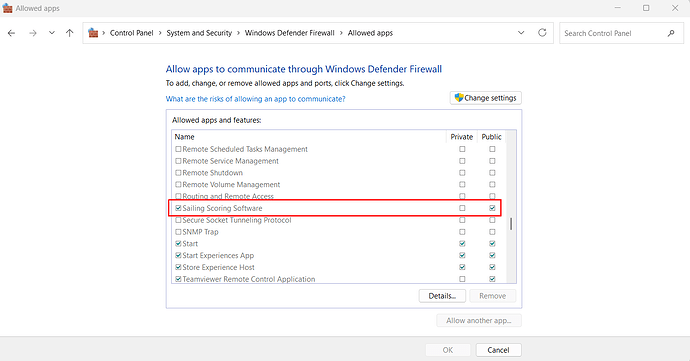Check Secure Socket Tunneling Protocol checkbox
The width and height of the screenshot is (690, 361).
tap(178, 220)
